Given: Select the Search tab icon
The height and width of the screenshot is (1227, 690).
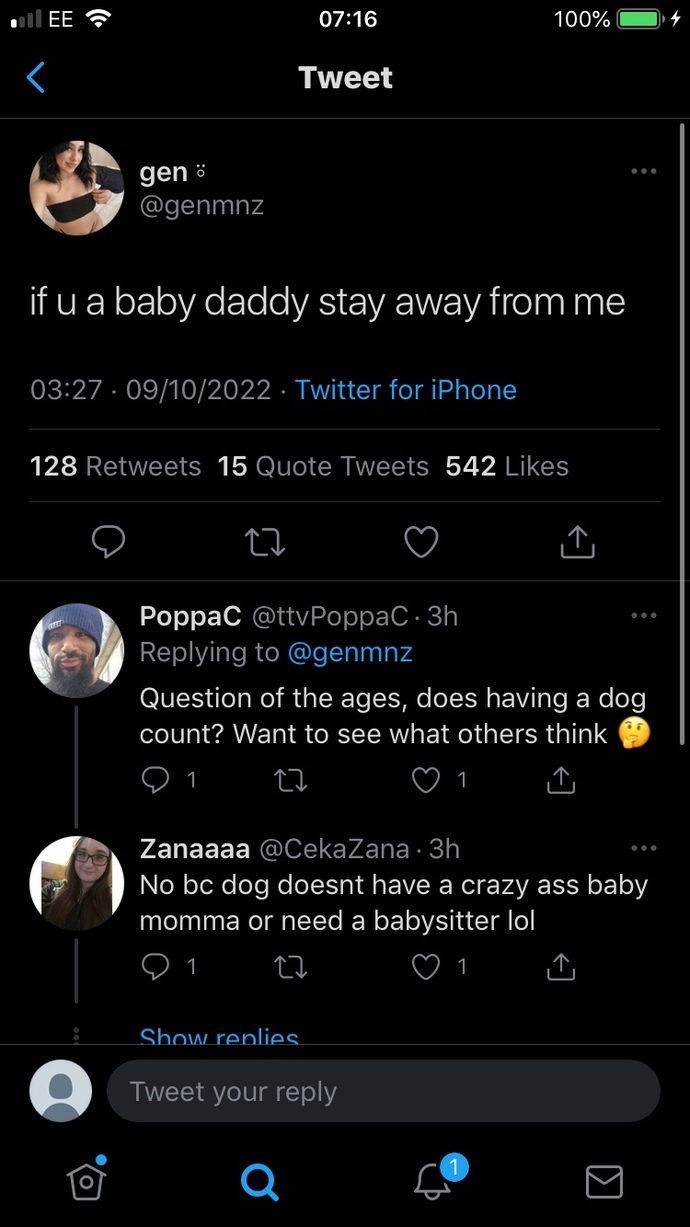Looking at the screenshot, I should [x=259, y=1181].
